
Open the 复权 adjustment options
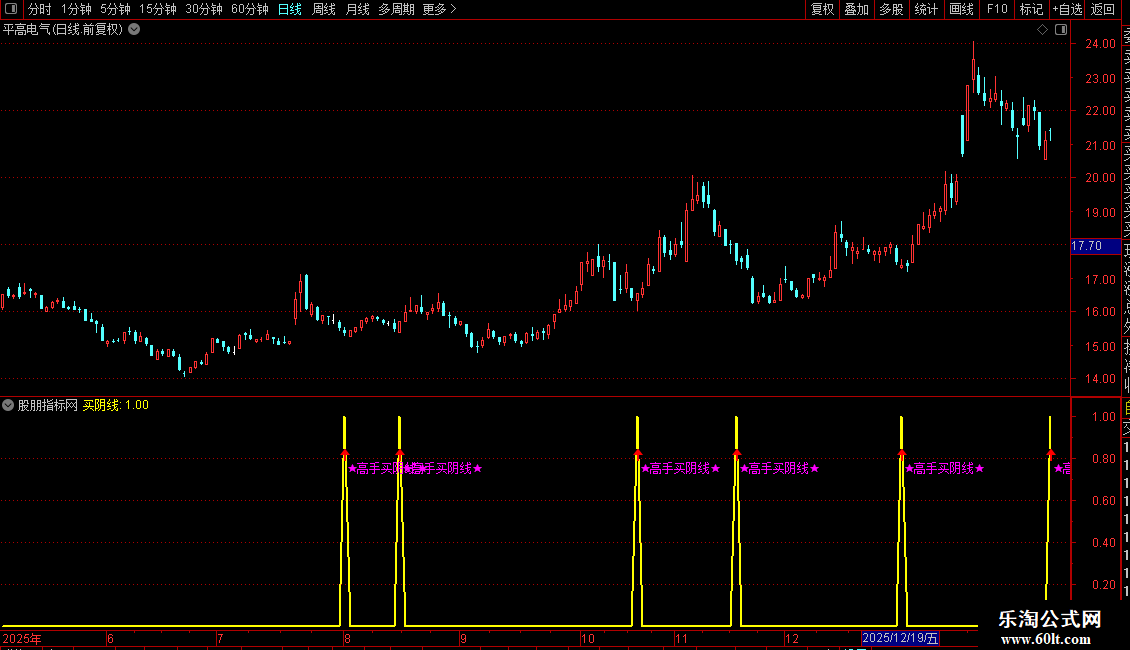click(822, 9)
